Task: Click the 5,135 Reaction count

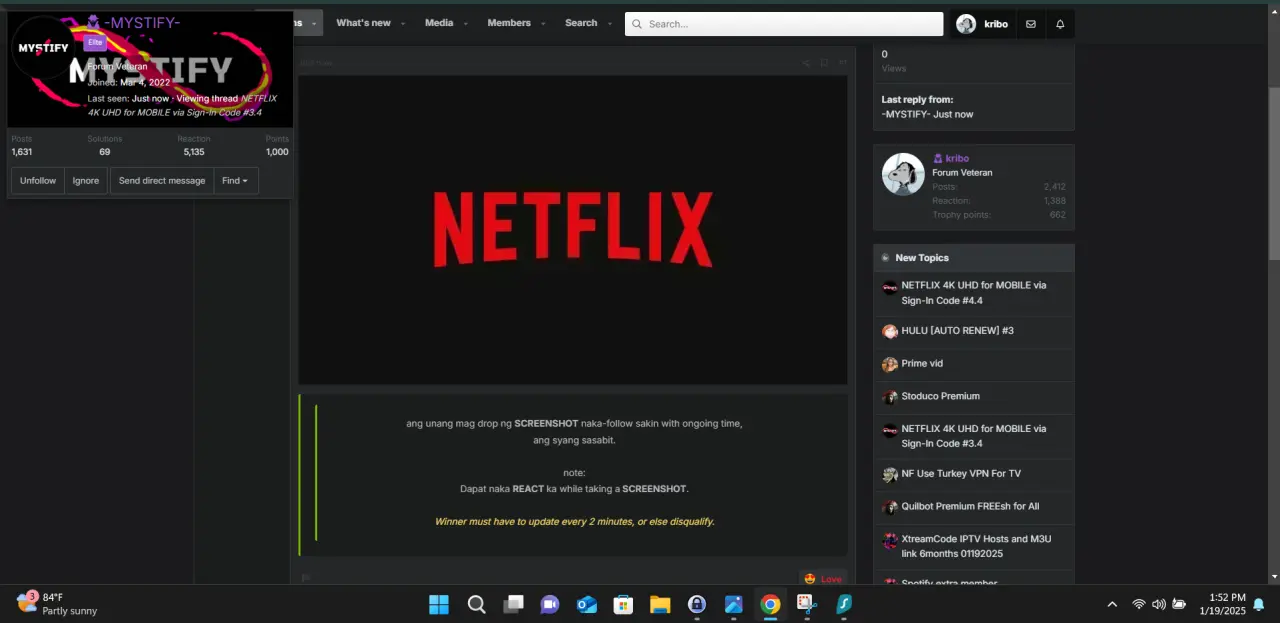Action: click(193, 152)
